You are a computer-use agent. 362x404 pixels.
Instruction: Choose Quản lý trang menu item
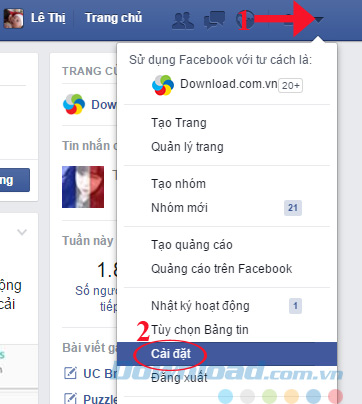click(x=187, y=147)
